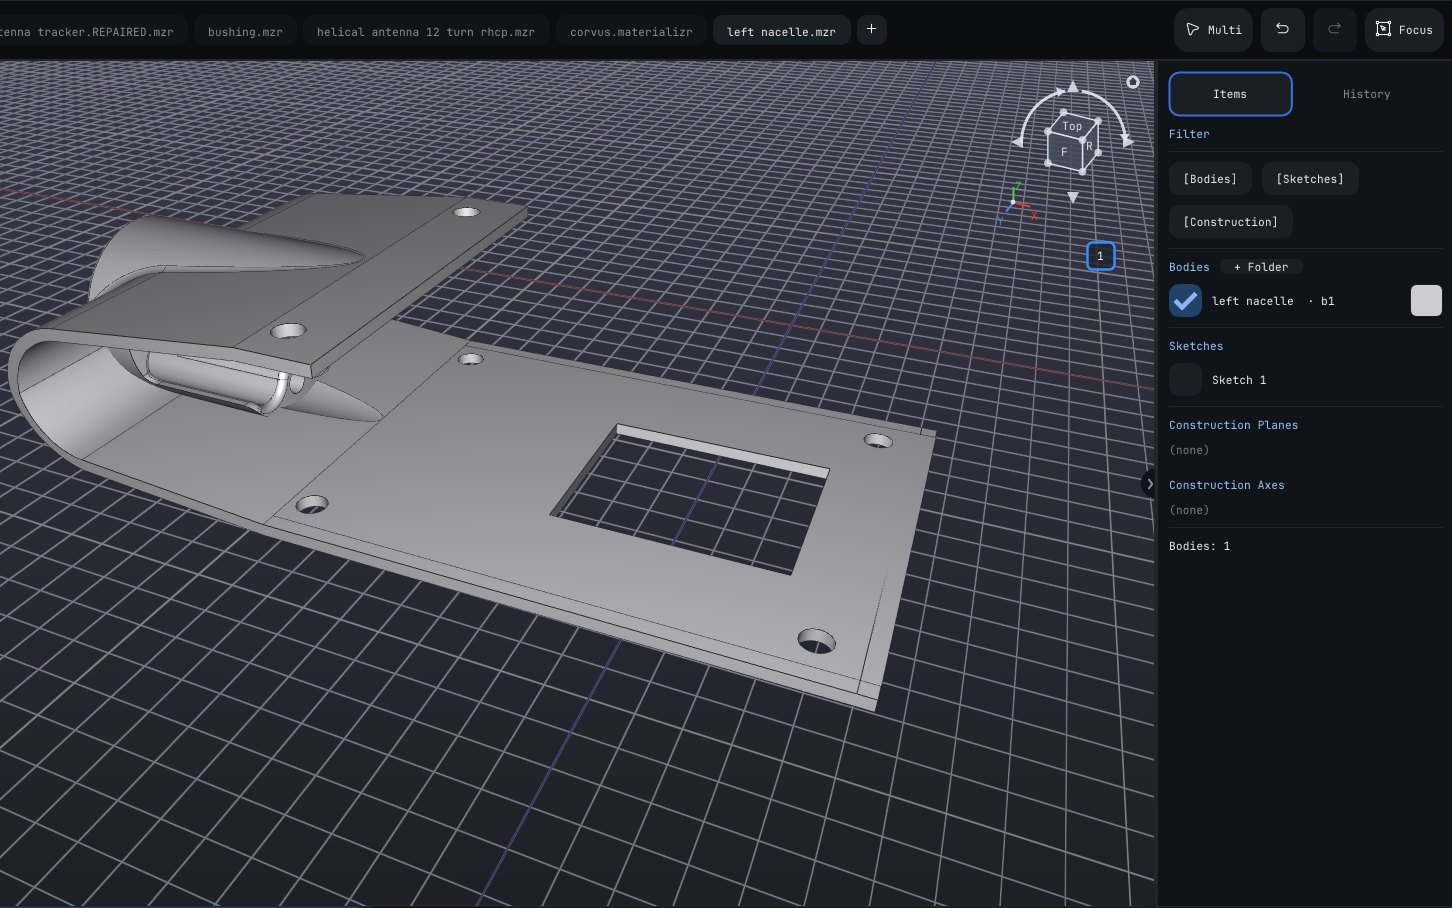Screen dimensions: 1452x908
Task: Select the left nacelle.mzr tab
Action: 781,31
